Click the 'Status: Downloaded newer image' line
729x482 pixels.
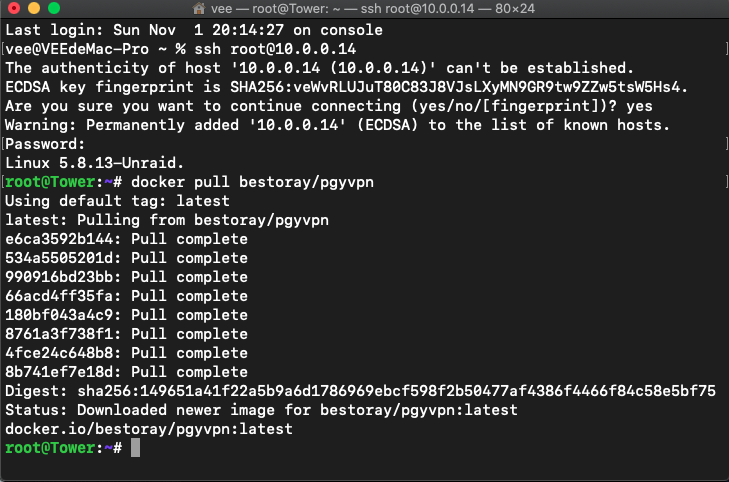coord(261,410)
